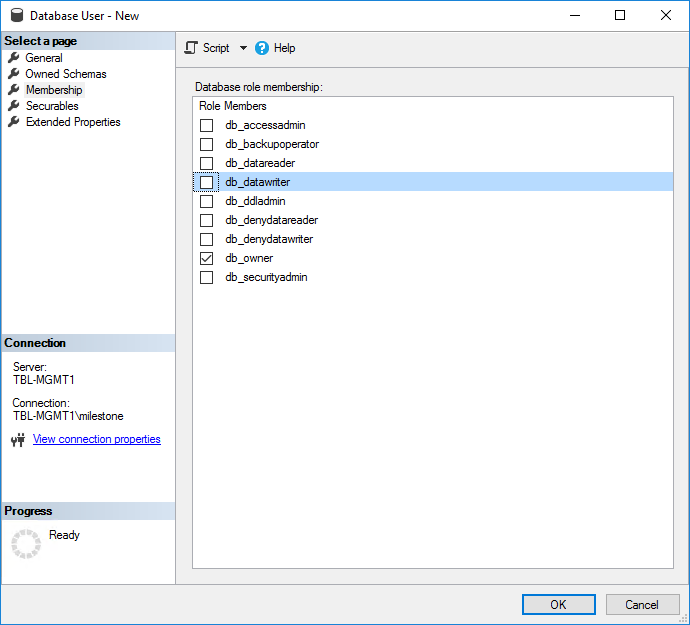Click the db_securityadmin label text
Image resolution: width=690 pixels, height=625 pixels.
tap(266, 277)
